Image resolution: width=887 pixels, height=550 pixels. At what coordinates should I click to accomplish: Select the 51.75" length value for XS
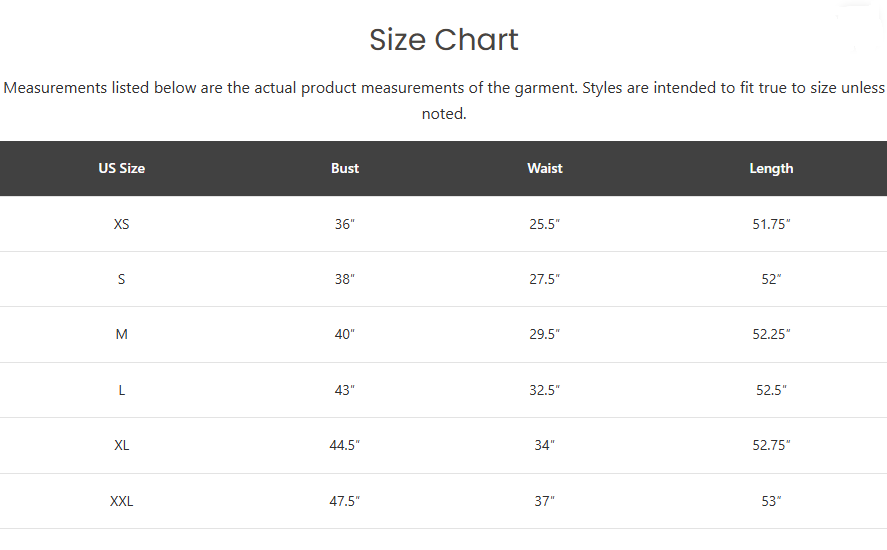(x=771, y=224)
